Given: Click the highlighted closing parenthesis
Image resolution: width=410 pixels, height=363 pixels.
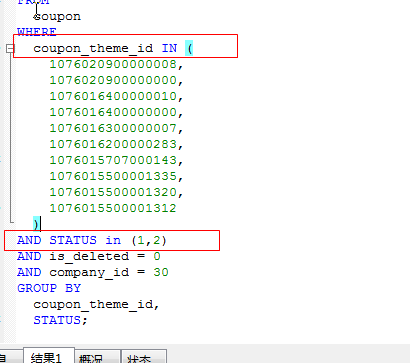Looking at the screenshot, I should 36,224.
